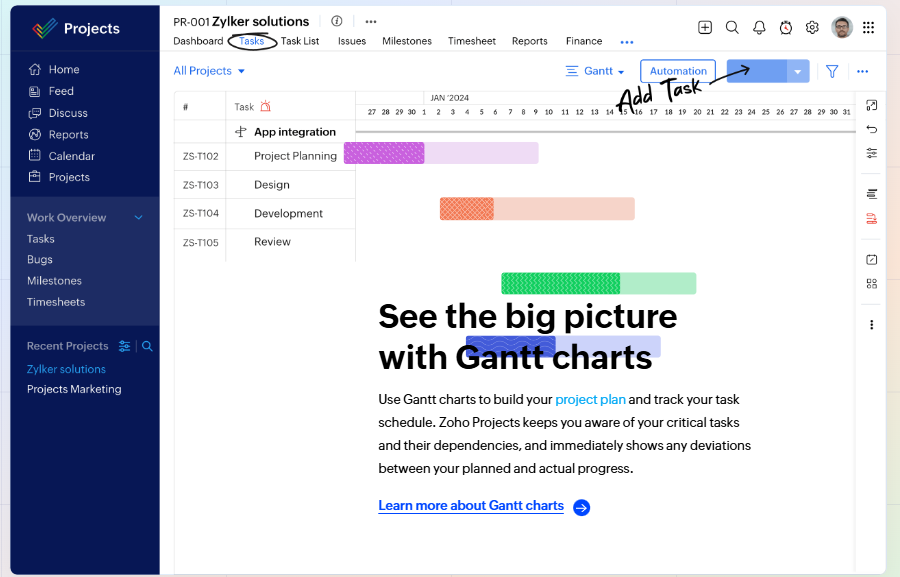This screenshot has width=900, height=577.
Task: Open global search with the magnifier icon
Action: click(x=733, y=27)
